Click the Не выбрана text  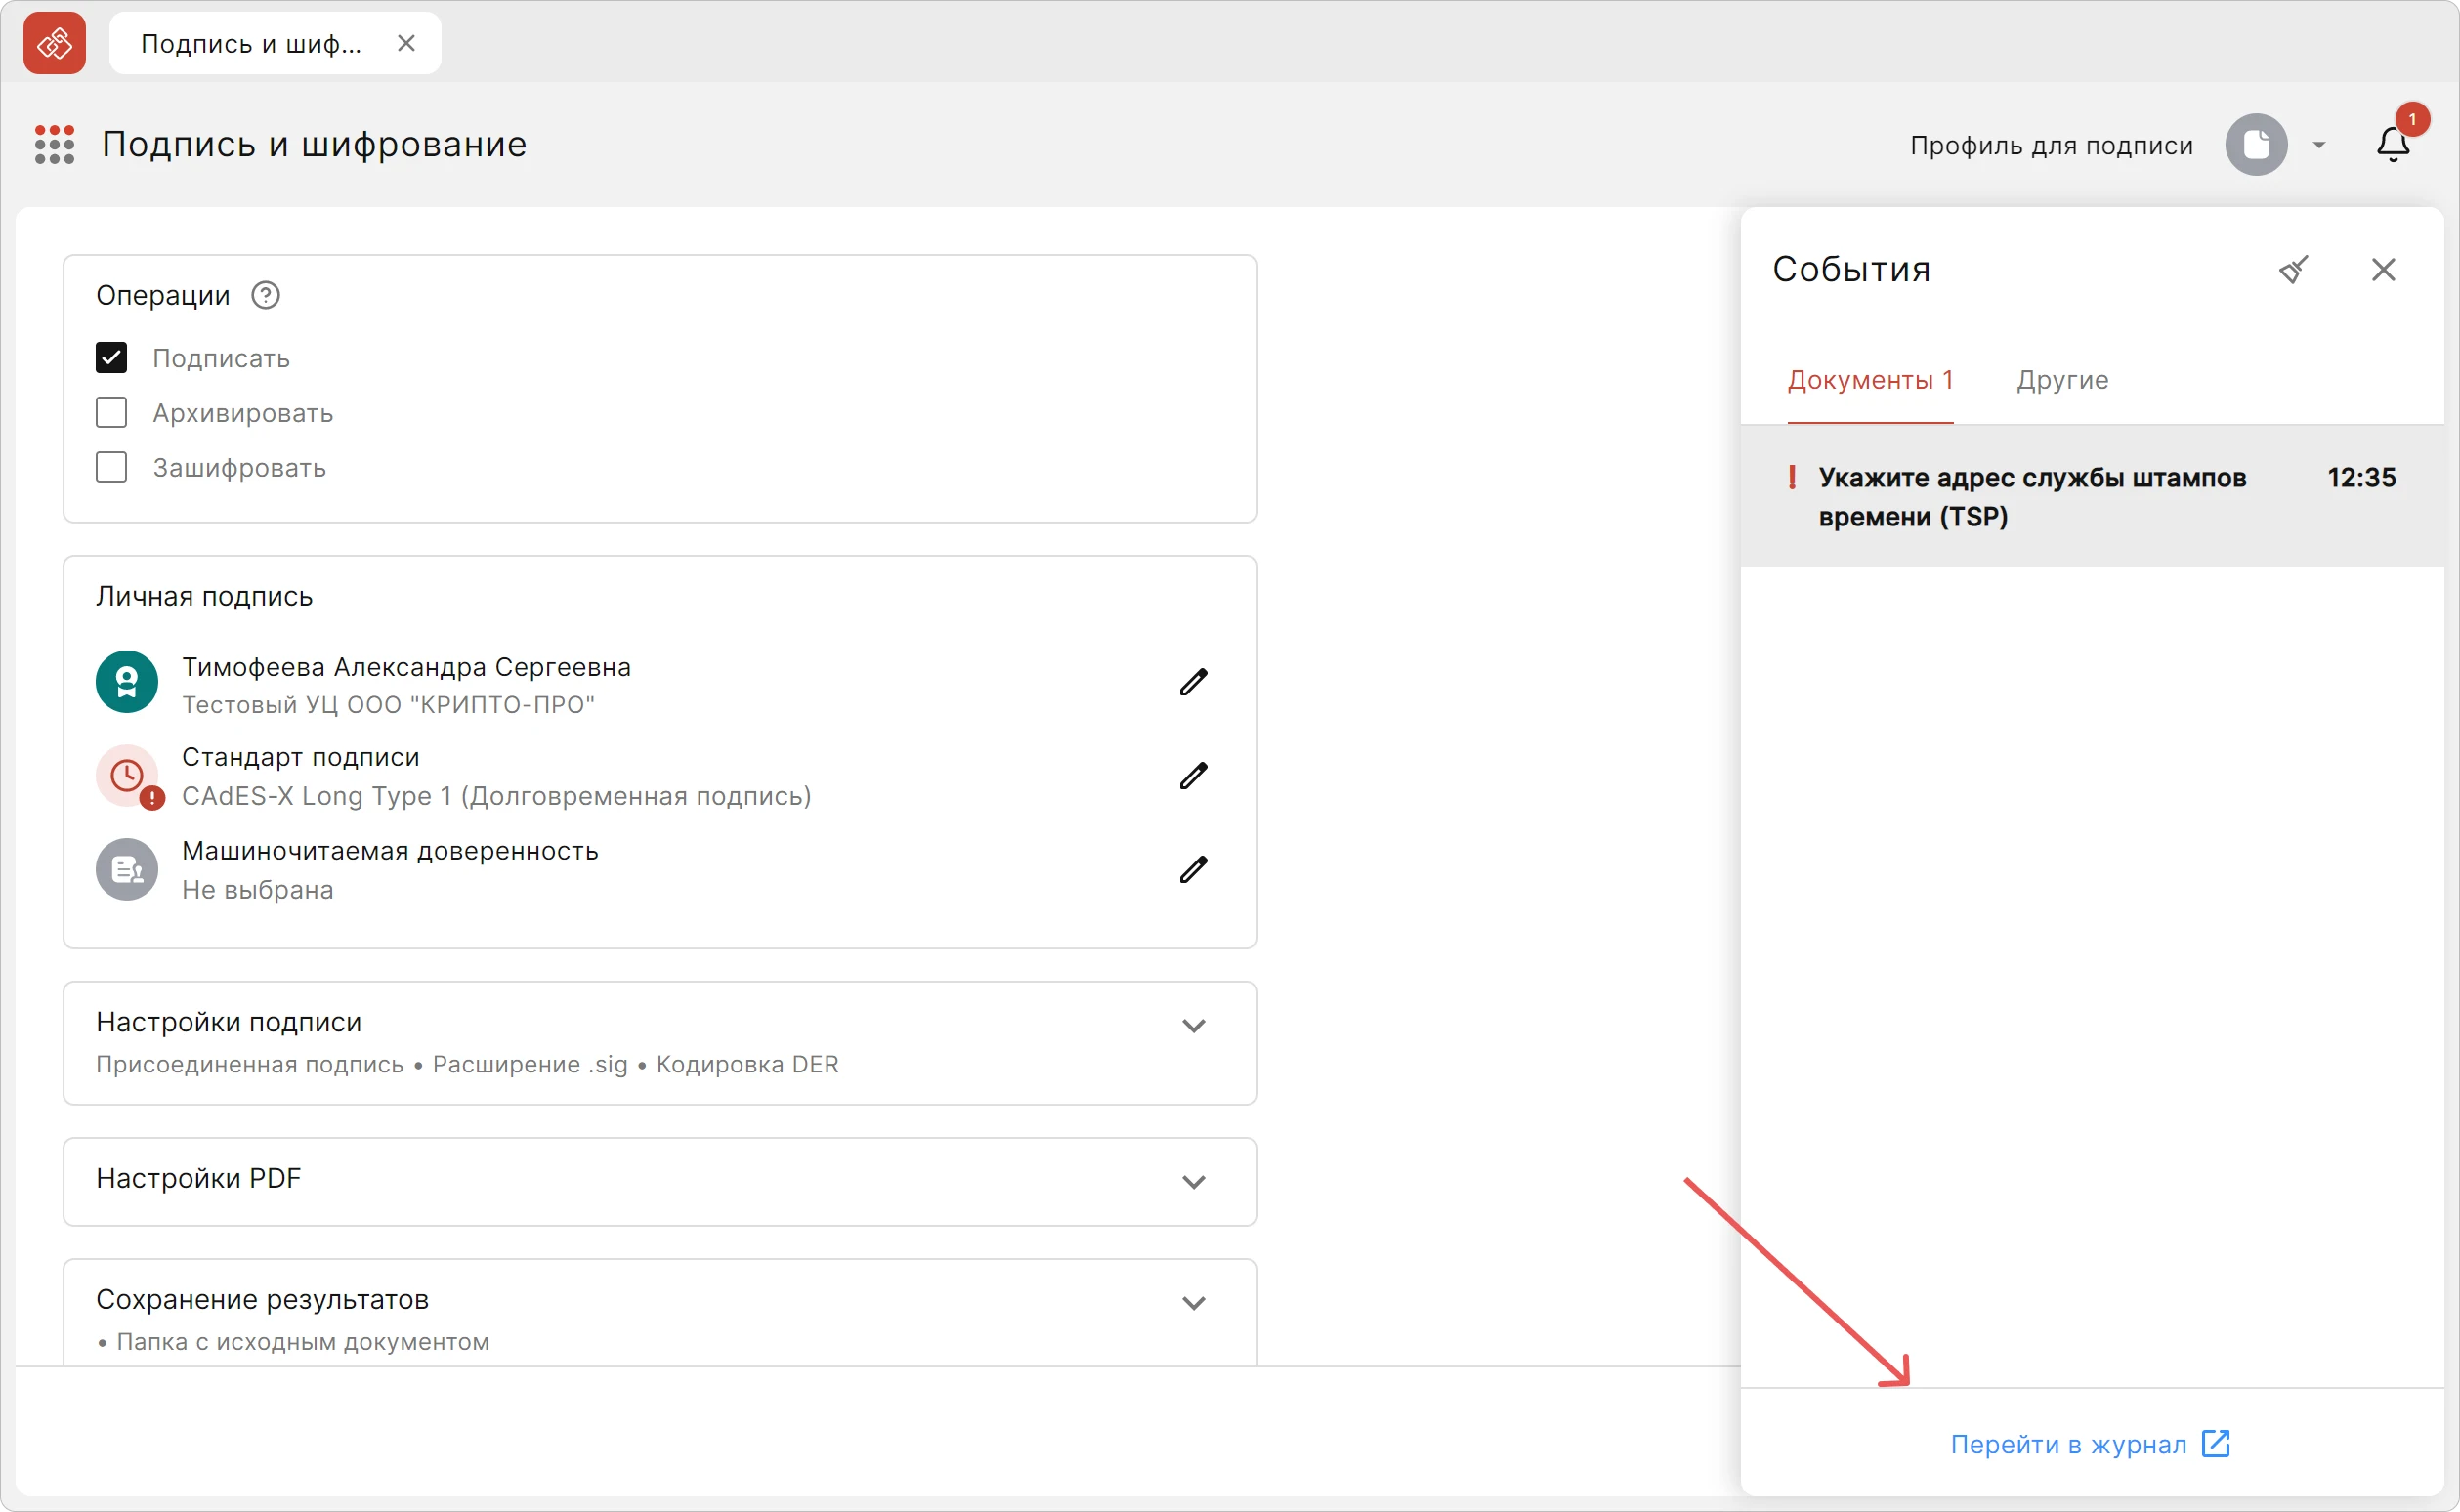(257, 890)
